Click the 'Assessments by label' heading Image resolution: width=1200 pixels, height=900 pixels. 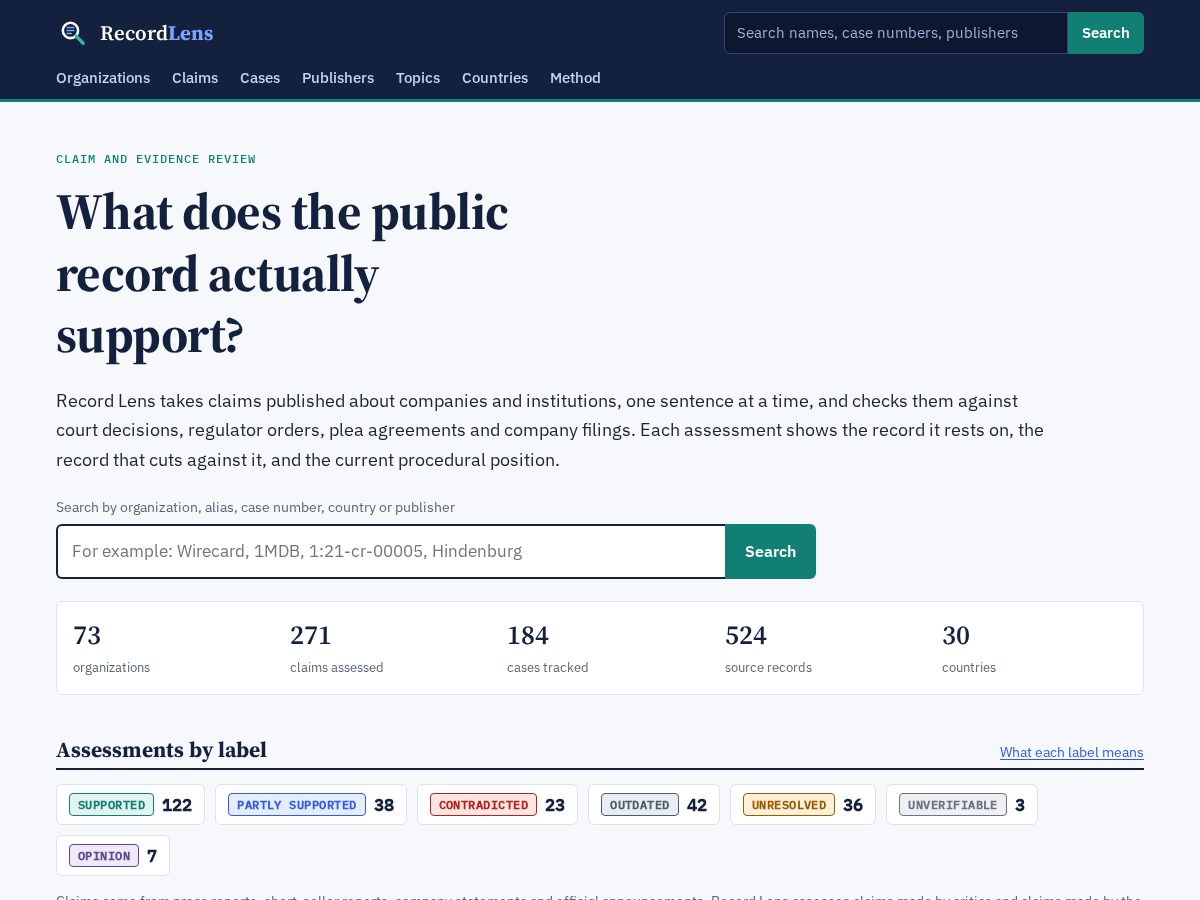[161, 750]
